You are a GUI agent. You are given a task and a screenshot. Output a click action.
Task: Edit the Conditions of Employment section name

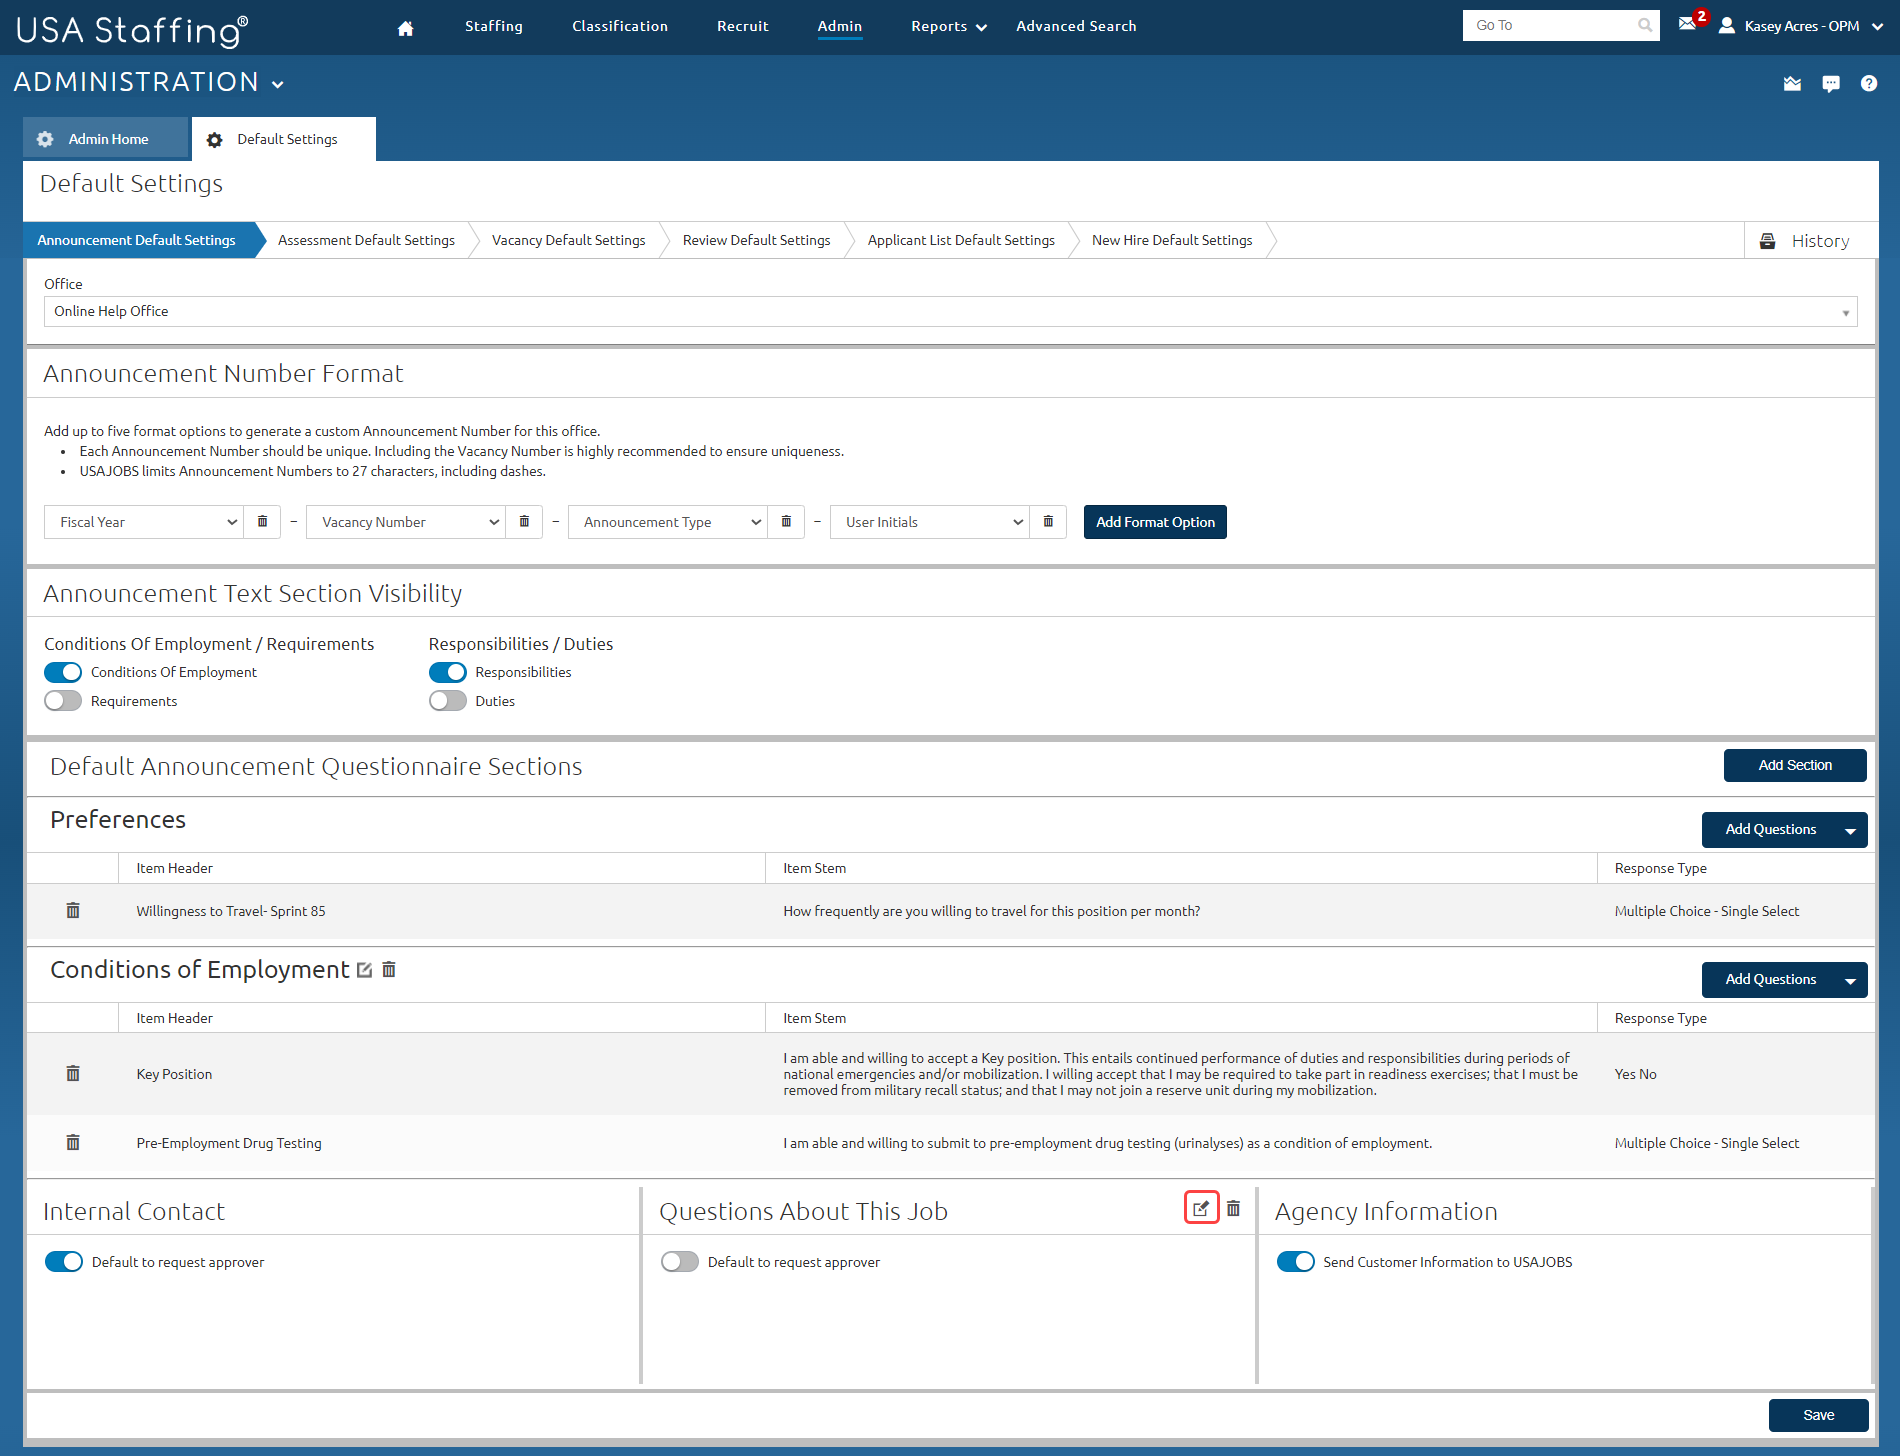(365, 970)
